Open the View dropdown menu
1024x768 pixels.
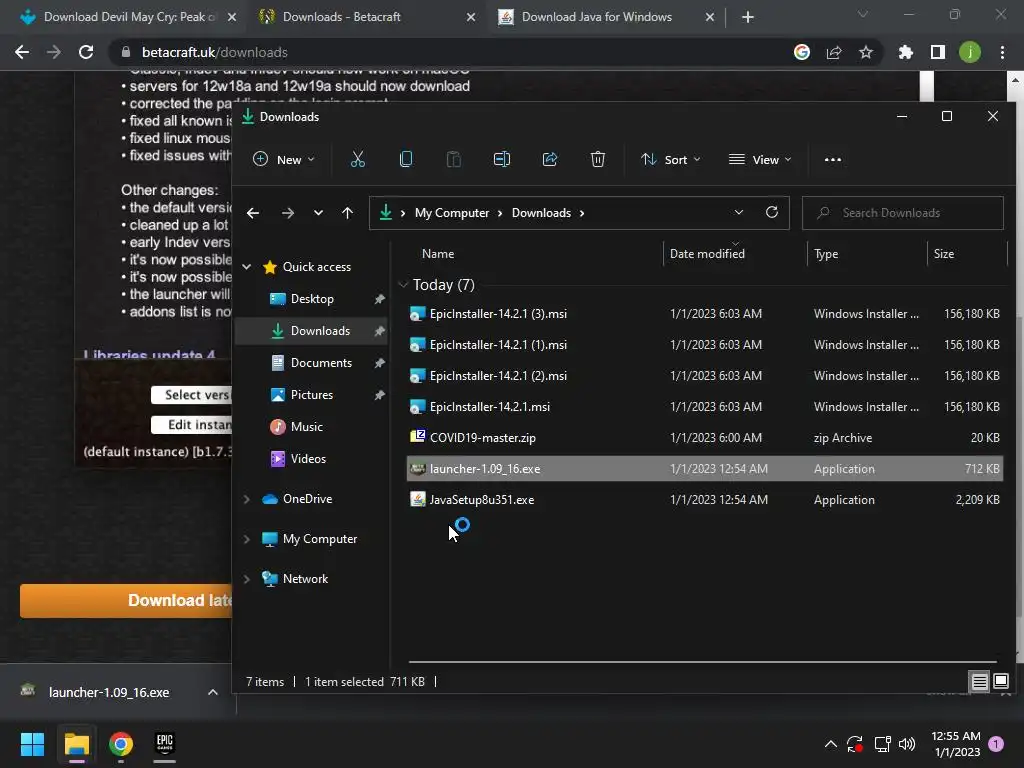click(x=760, y=159)
